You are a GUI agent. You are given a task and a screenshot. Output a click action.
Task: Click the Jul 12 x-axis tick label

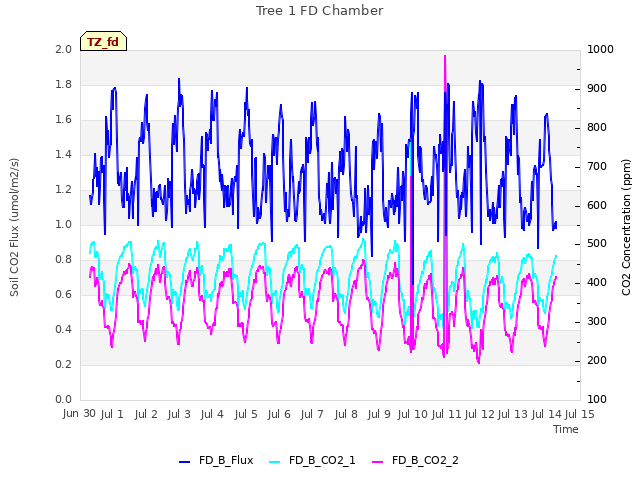480,414
